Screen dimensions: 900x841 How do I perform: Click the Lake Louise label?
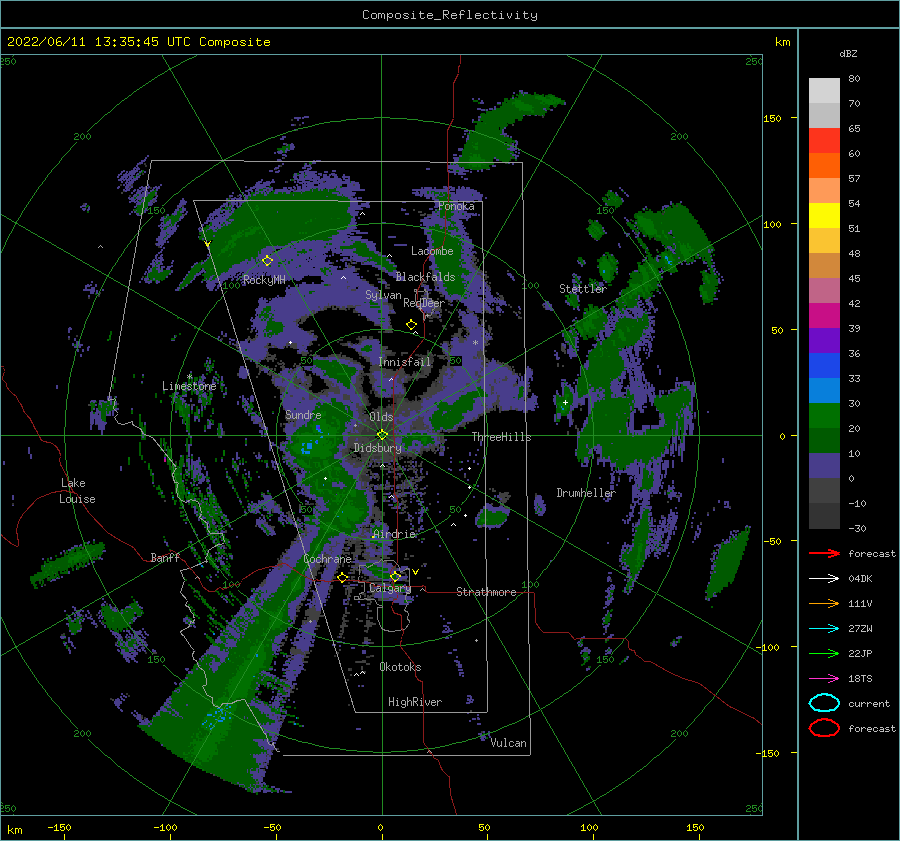pos(77,491)
